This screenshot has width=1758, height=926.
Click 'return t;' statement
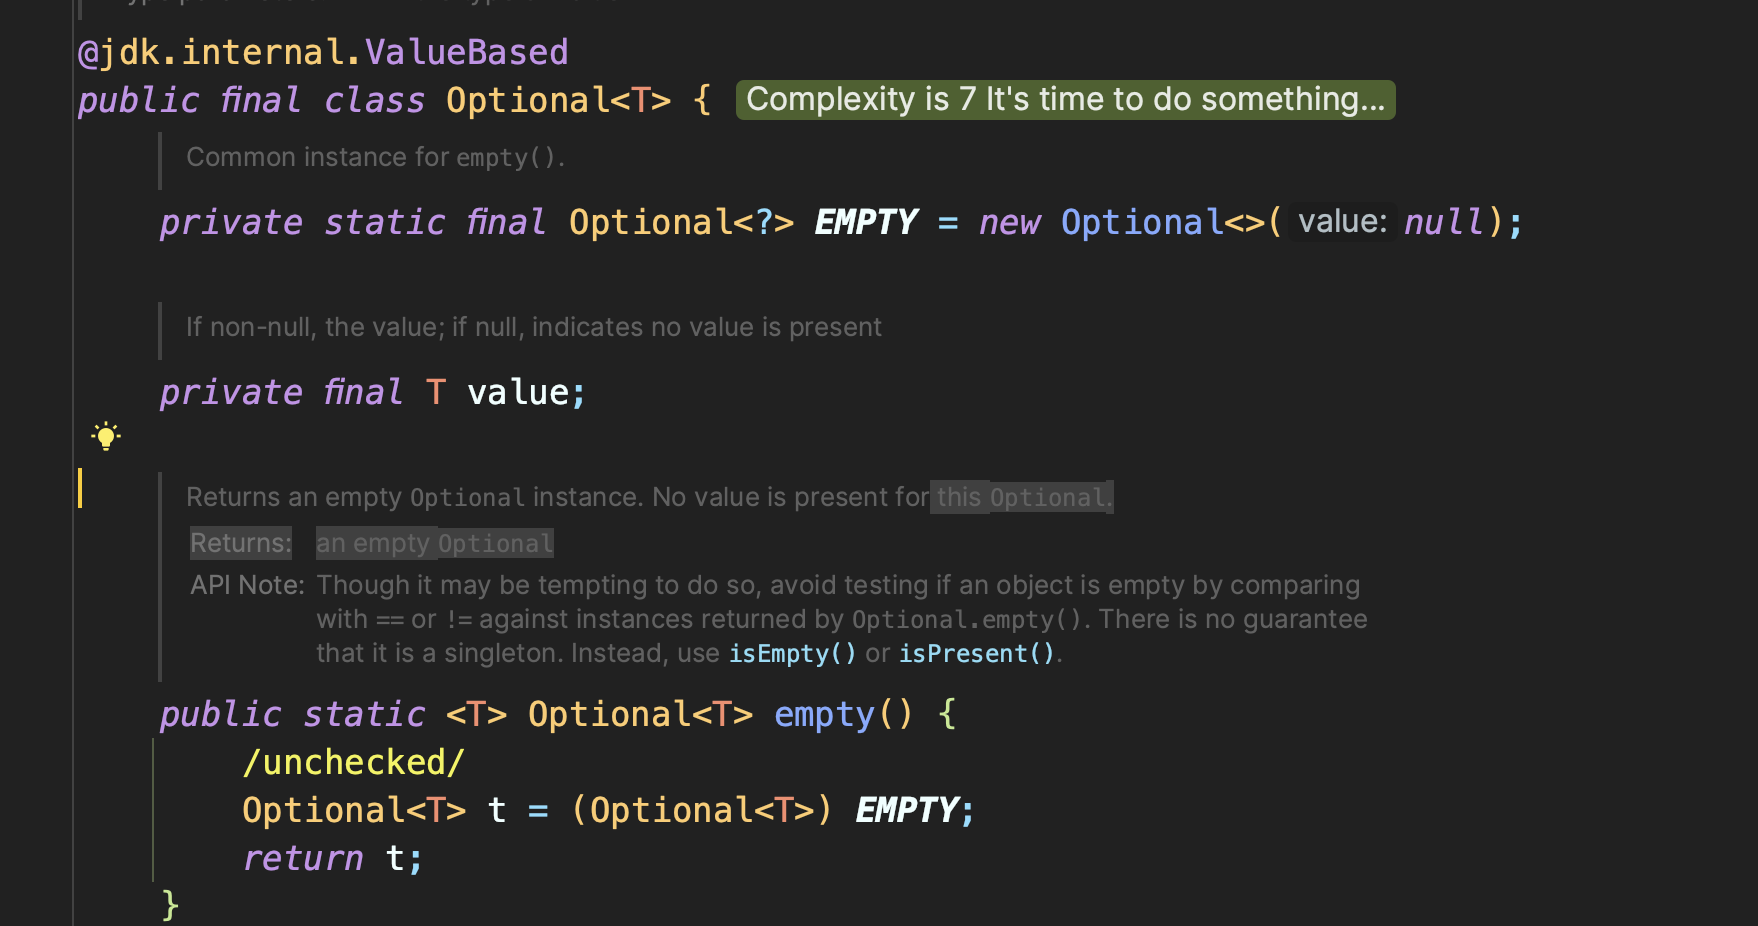coord(332,859)
